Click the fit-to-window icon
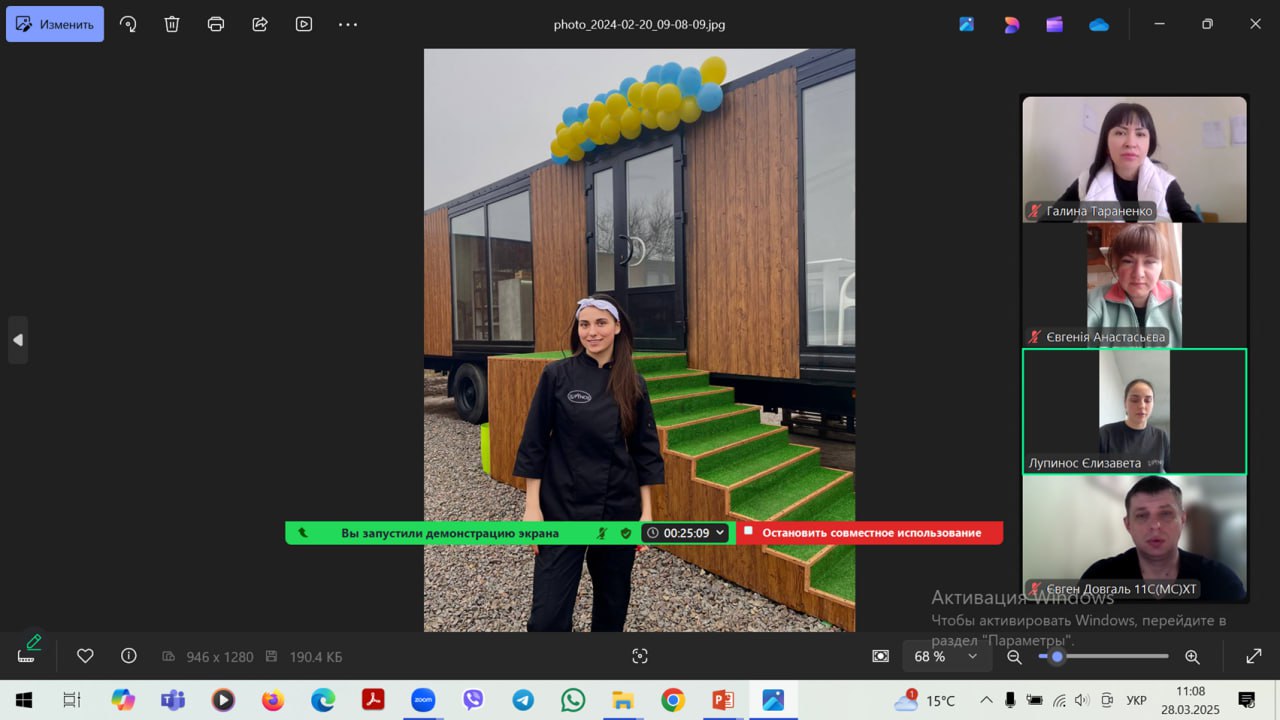 coord(880,656)
